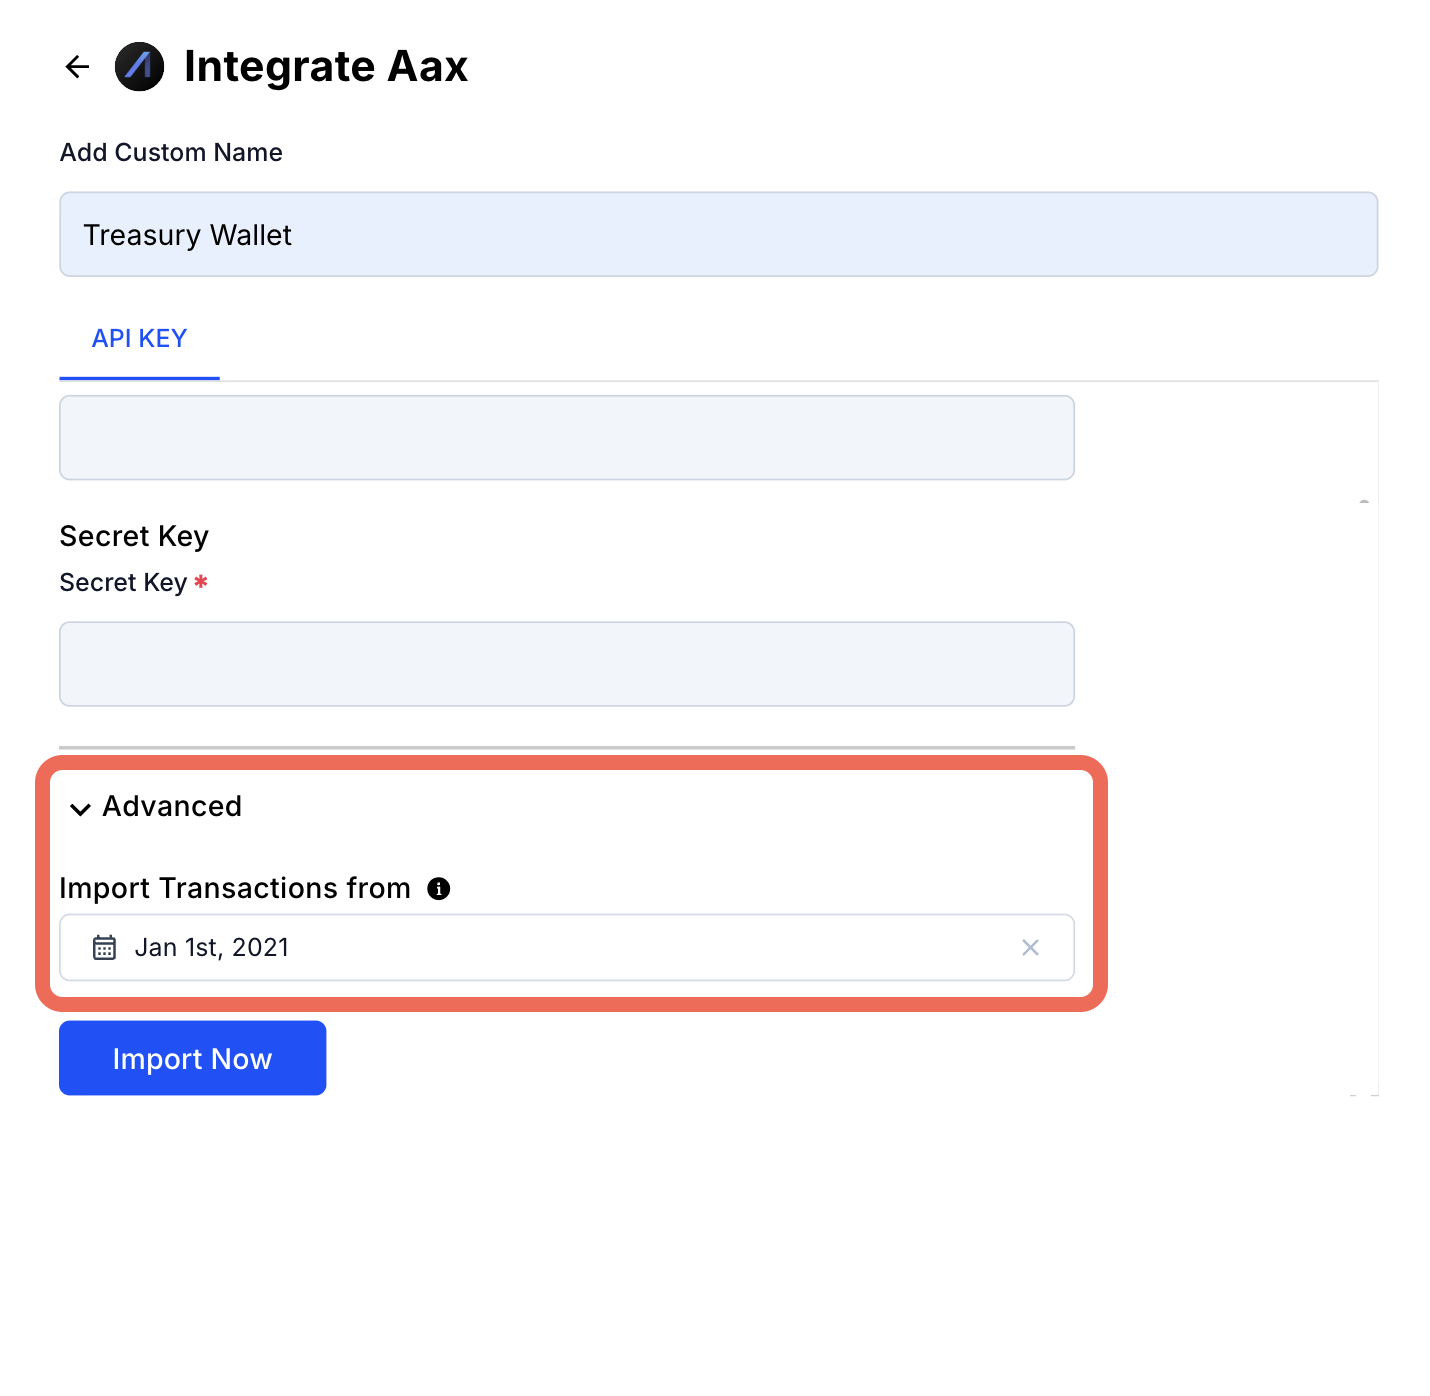The width and height of the screenshot is (1430, 1396).
Task: Click the required Secret Key field label
Action: coord(123,582)
